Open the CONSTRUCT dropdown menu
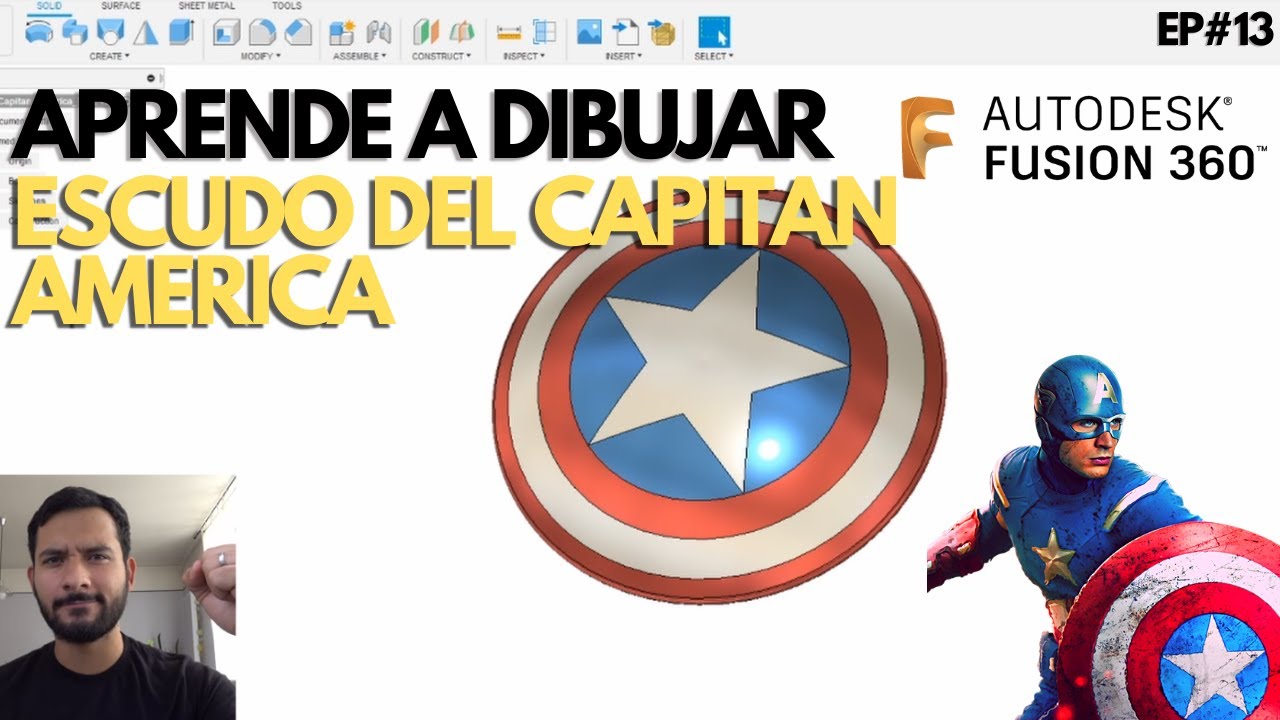 (442, 56)
